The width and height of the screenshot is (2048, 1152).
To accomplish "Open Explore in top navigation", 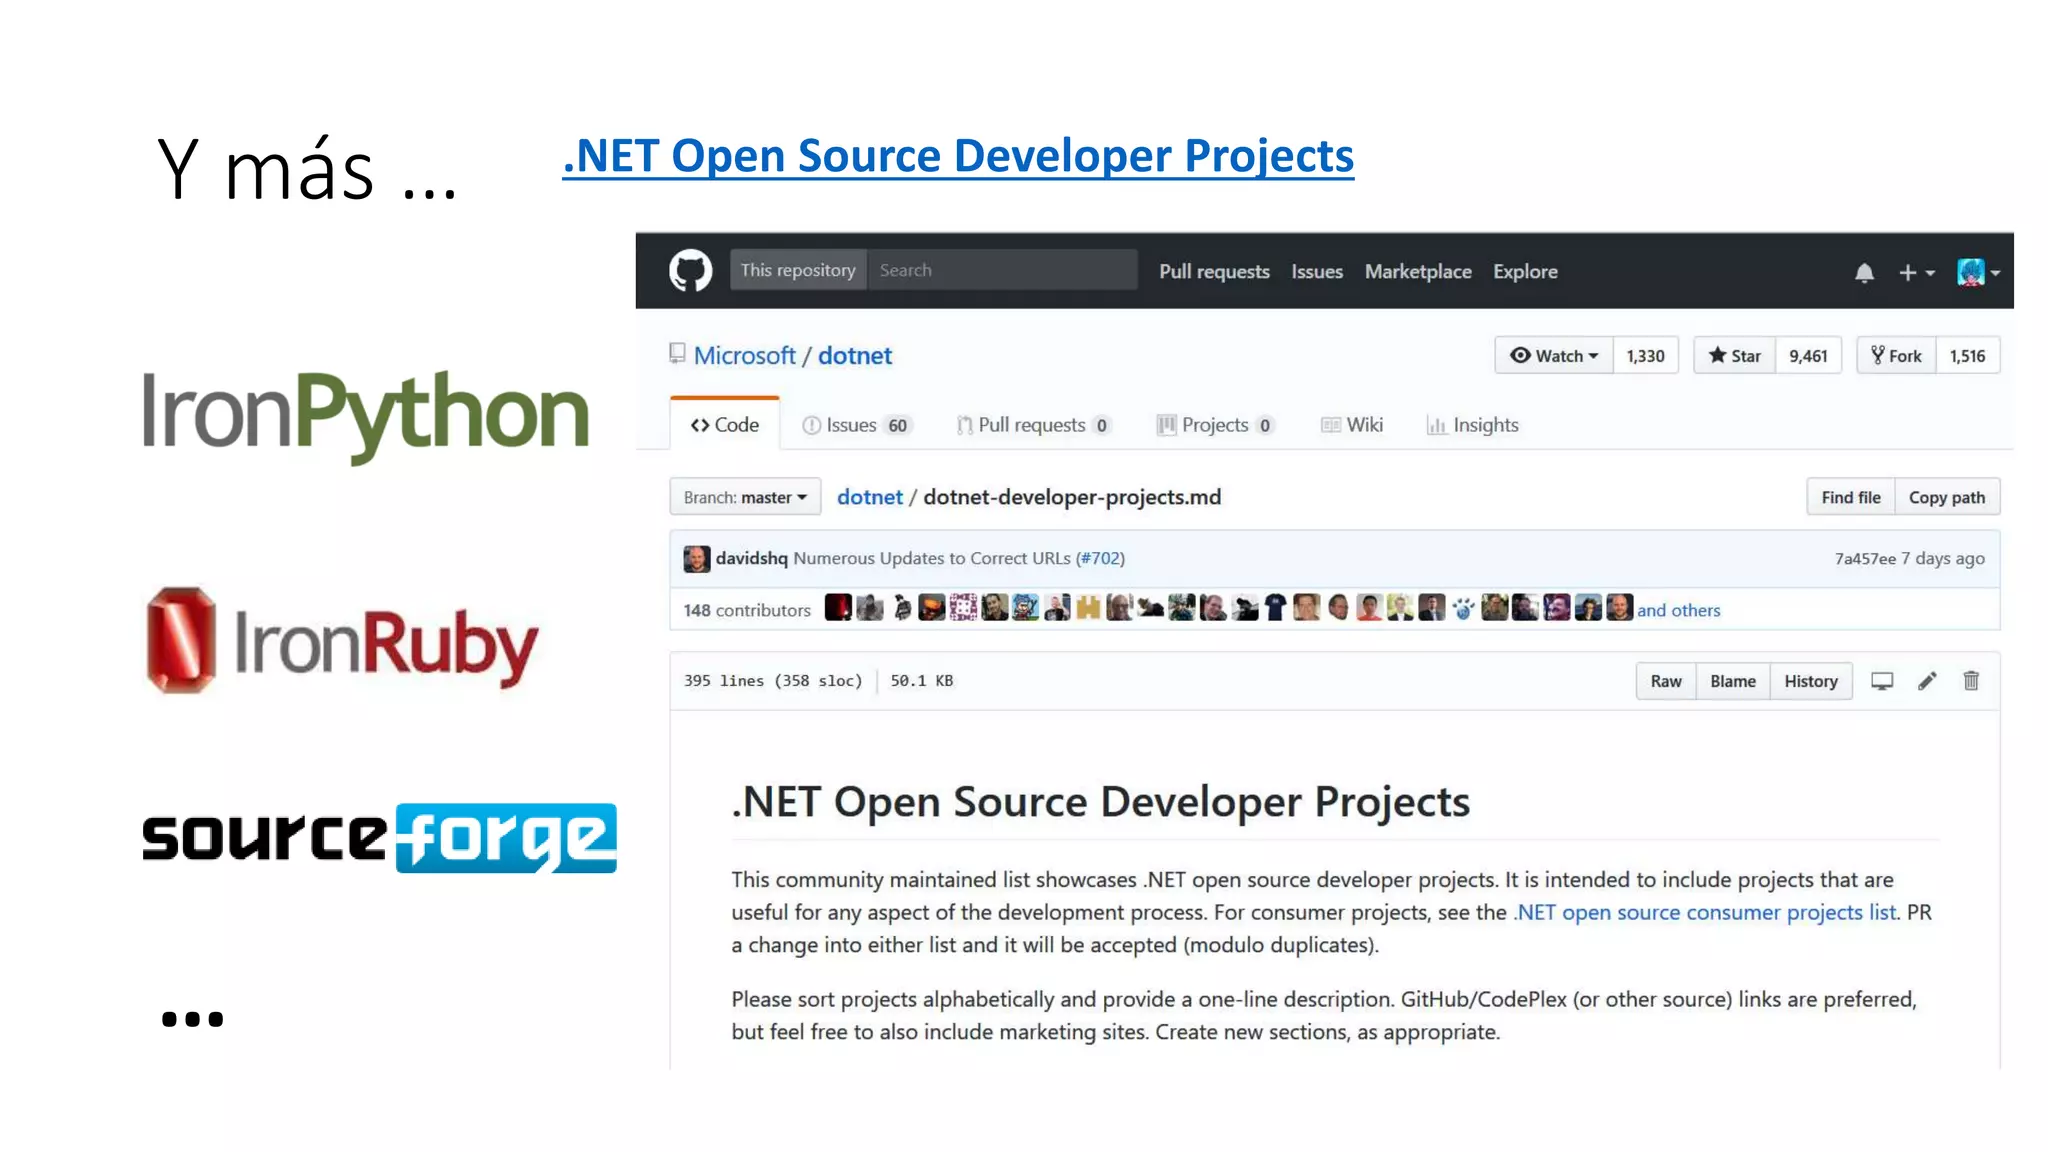I will tap(1525, 272).
